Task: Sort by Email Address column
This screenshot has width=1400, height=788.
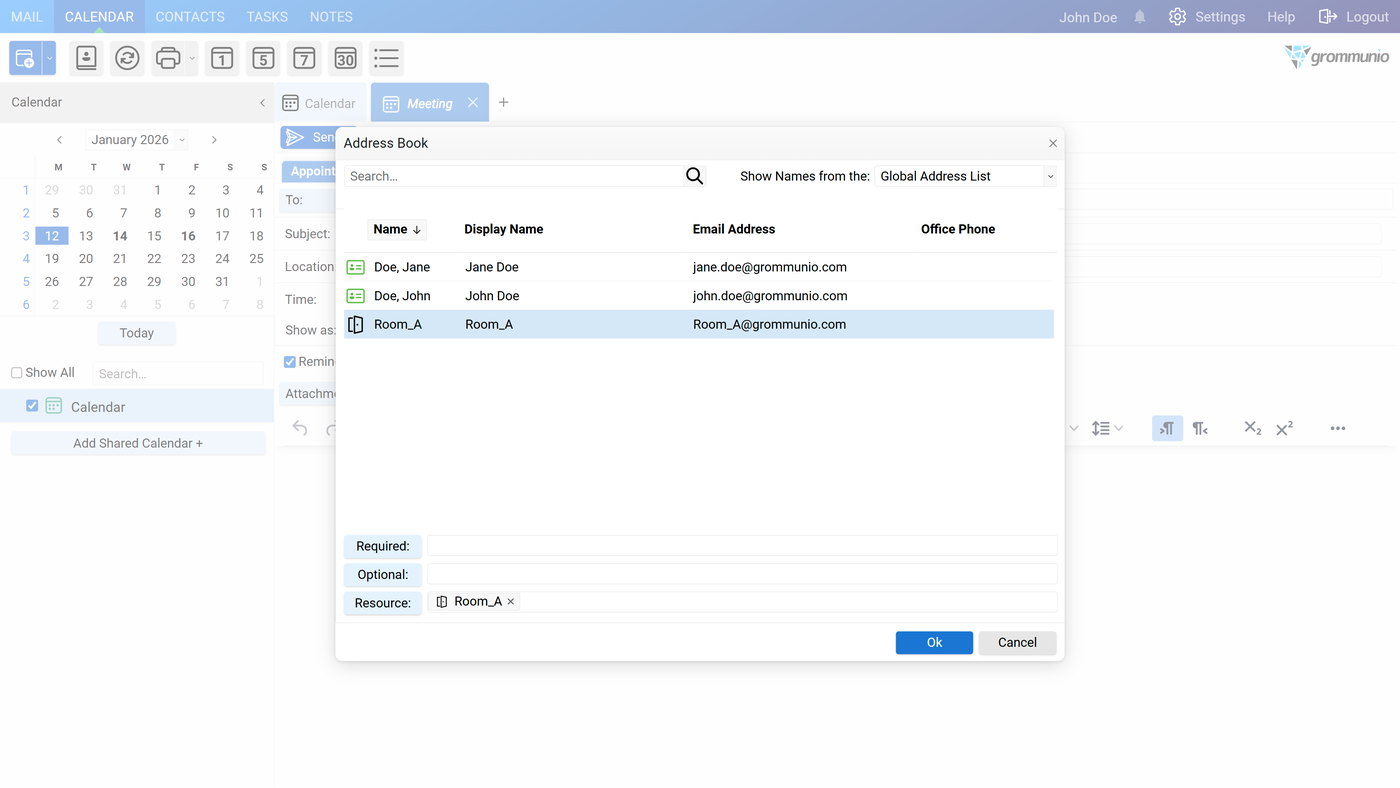Action: pyautogui.click(x=734, y=229)
